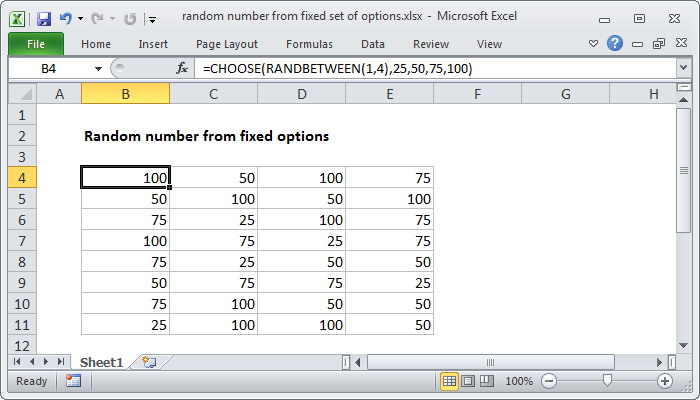Minimize the ribbon with heart-shaped caret icon
Viewport: 700px width, 400px height.
(593, 43)
